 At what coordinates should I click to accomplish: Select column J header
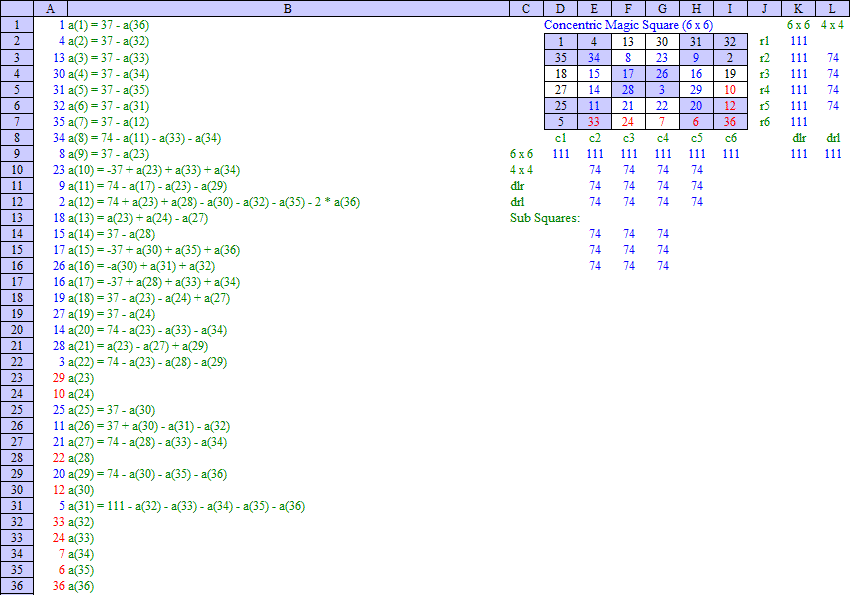pos(764,8)
